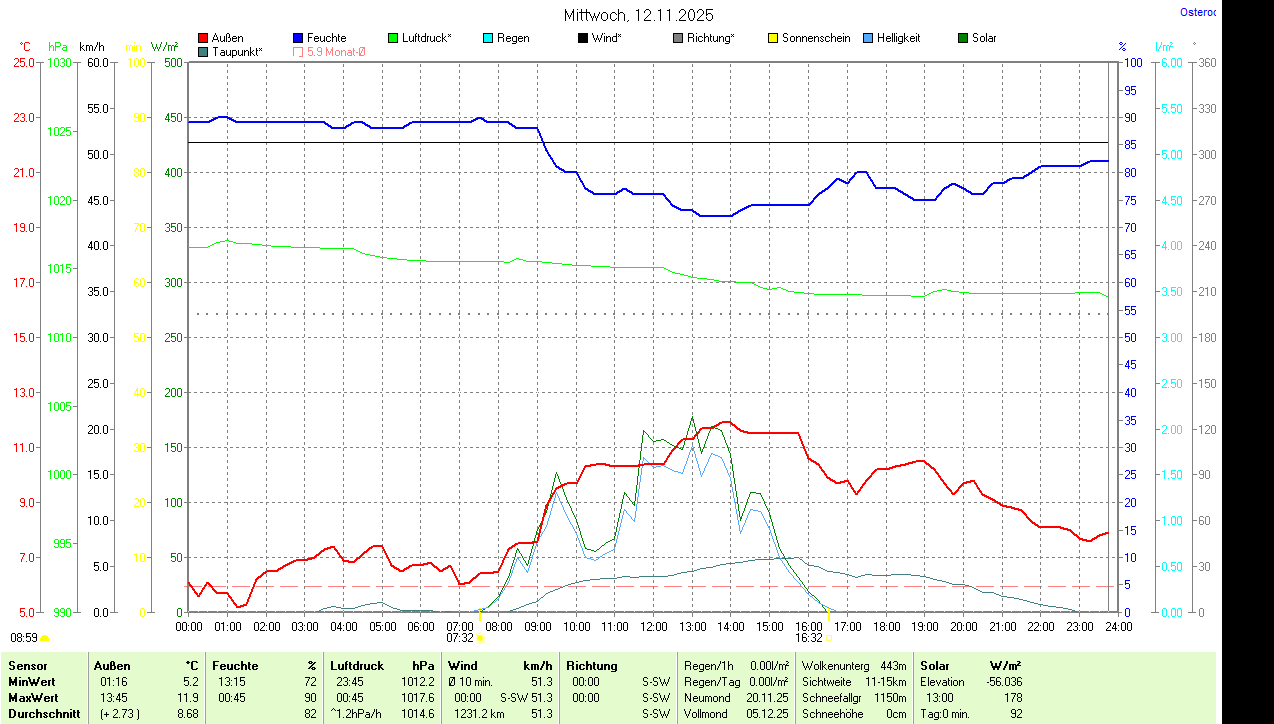Toggle the 5.9 Monat-Ø legend box

[x=298, y=51]
